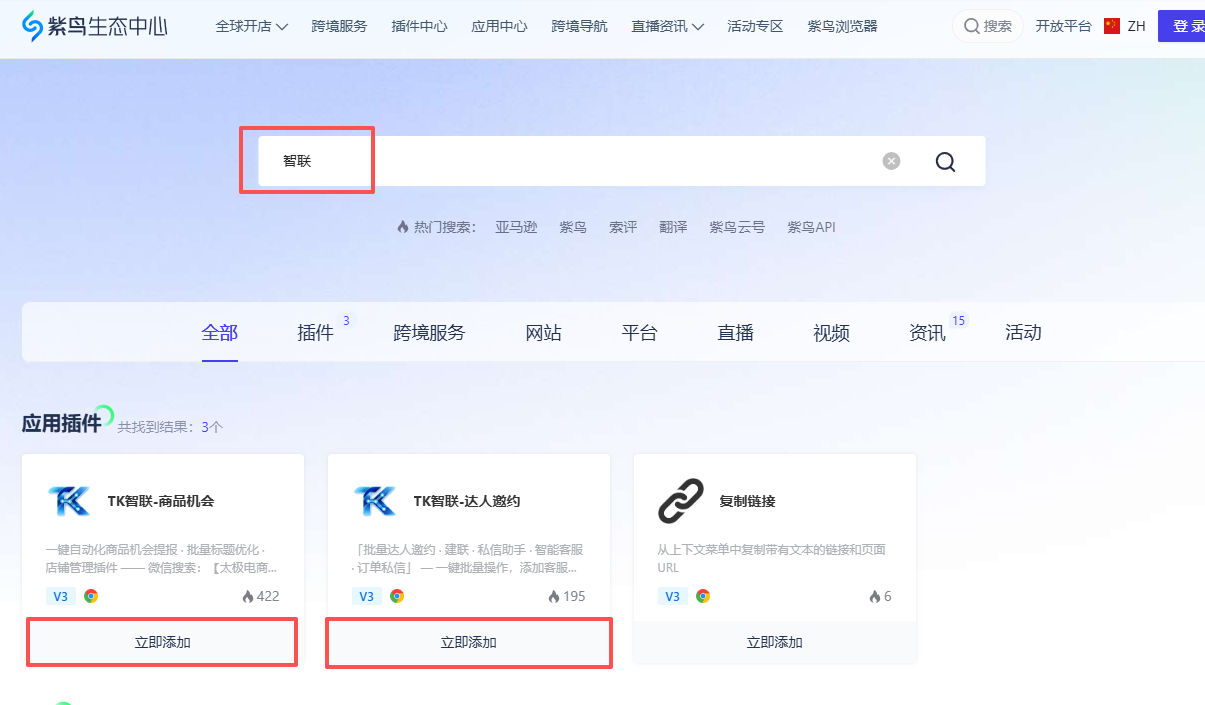
Task: Click the Chrome icon on the TK智联-达人邀约 card
Action: click(x=397, y=595)
